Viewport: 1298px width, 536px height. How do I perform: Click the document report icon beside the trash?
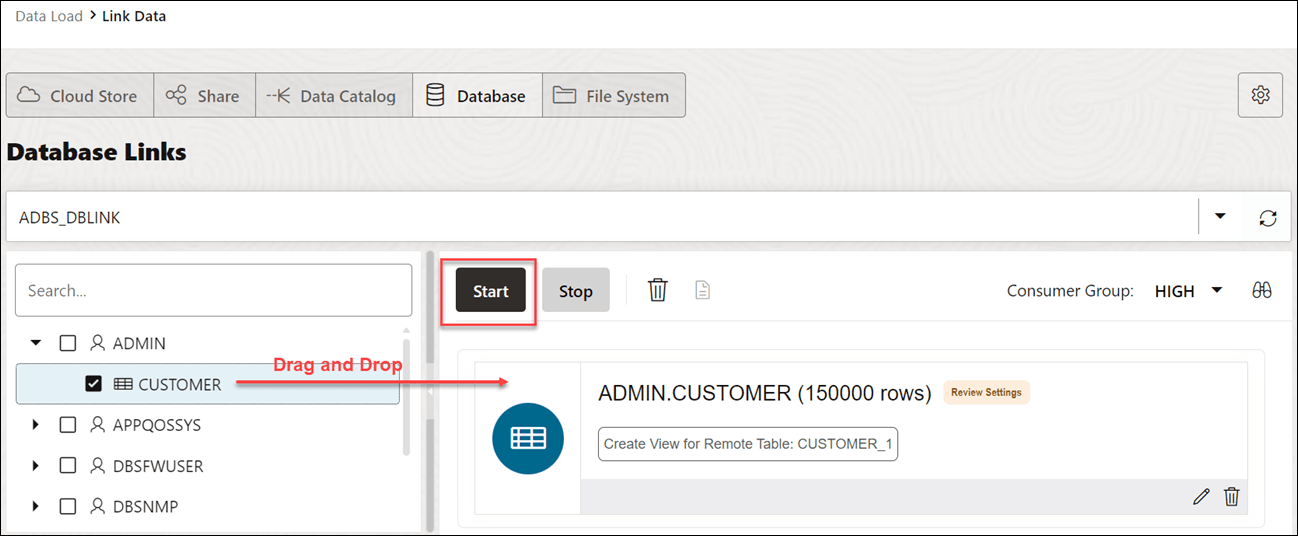pyautogui.click(x=703, y=291)
